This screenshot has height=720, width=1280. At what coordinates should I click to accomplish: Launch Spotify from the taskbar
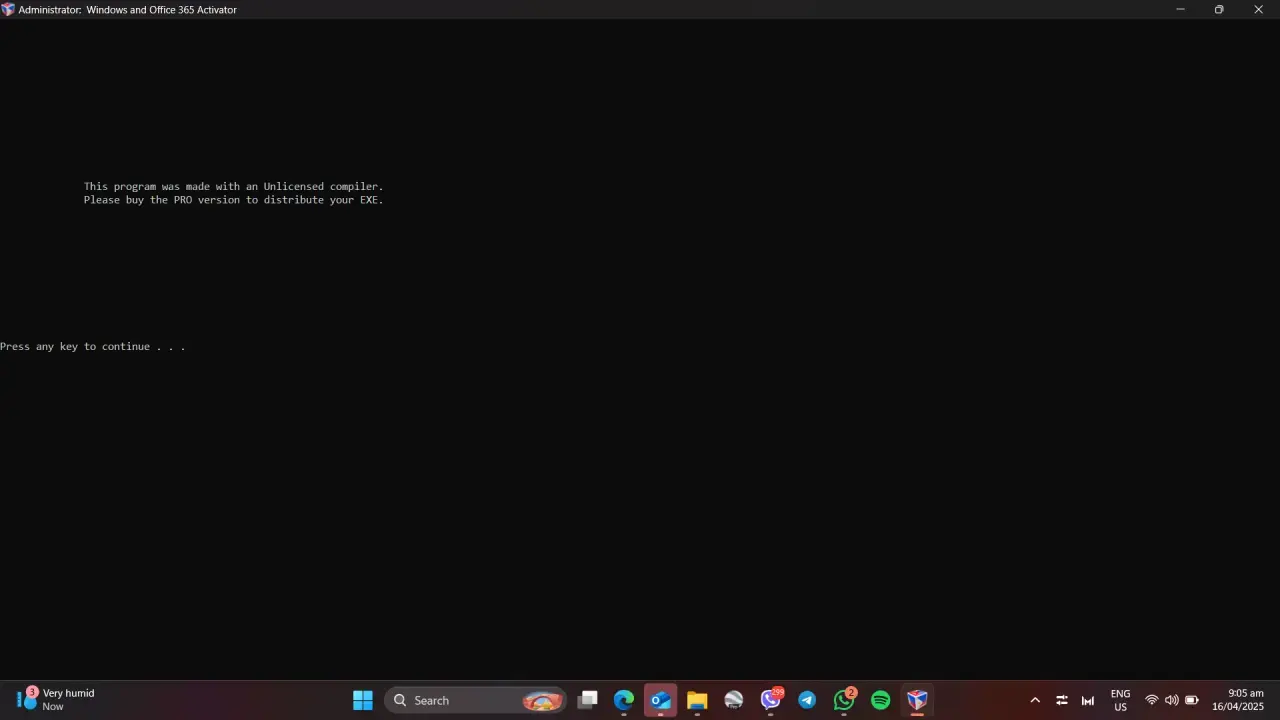tap(881, 700)
